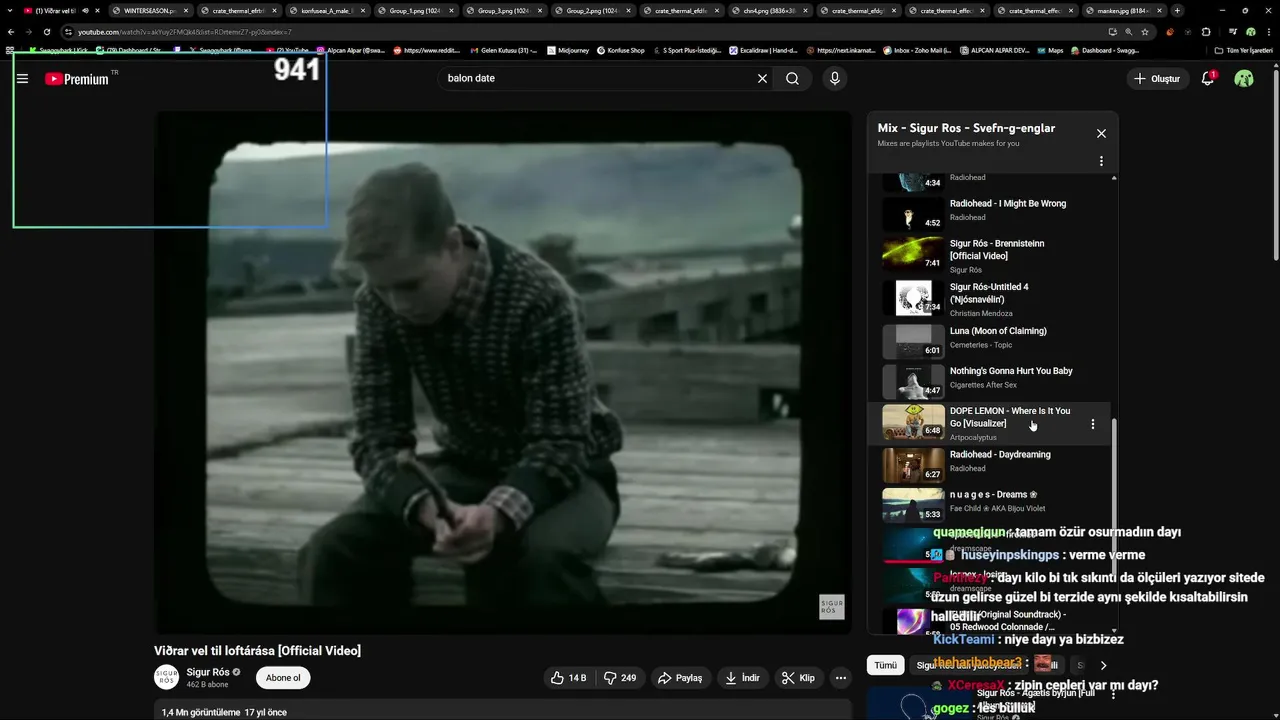The width and height of the screenshot is (1280, 720).
Task: Close the Sigur Rós mix panel
Action: click(x=1101, y=133)
